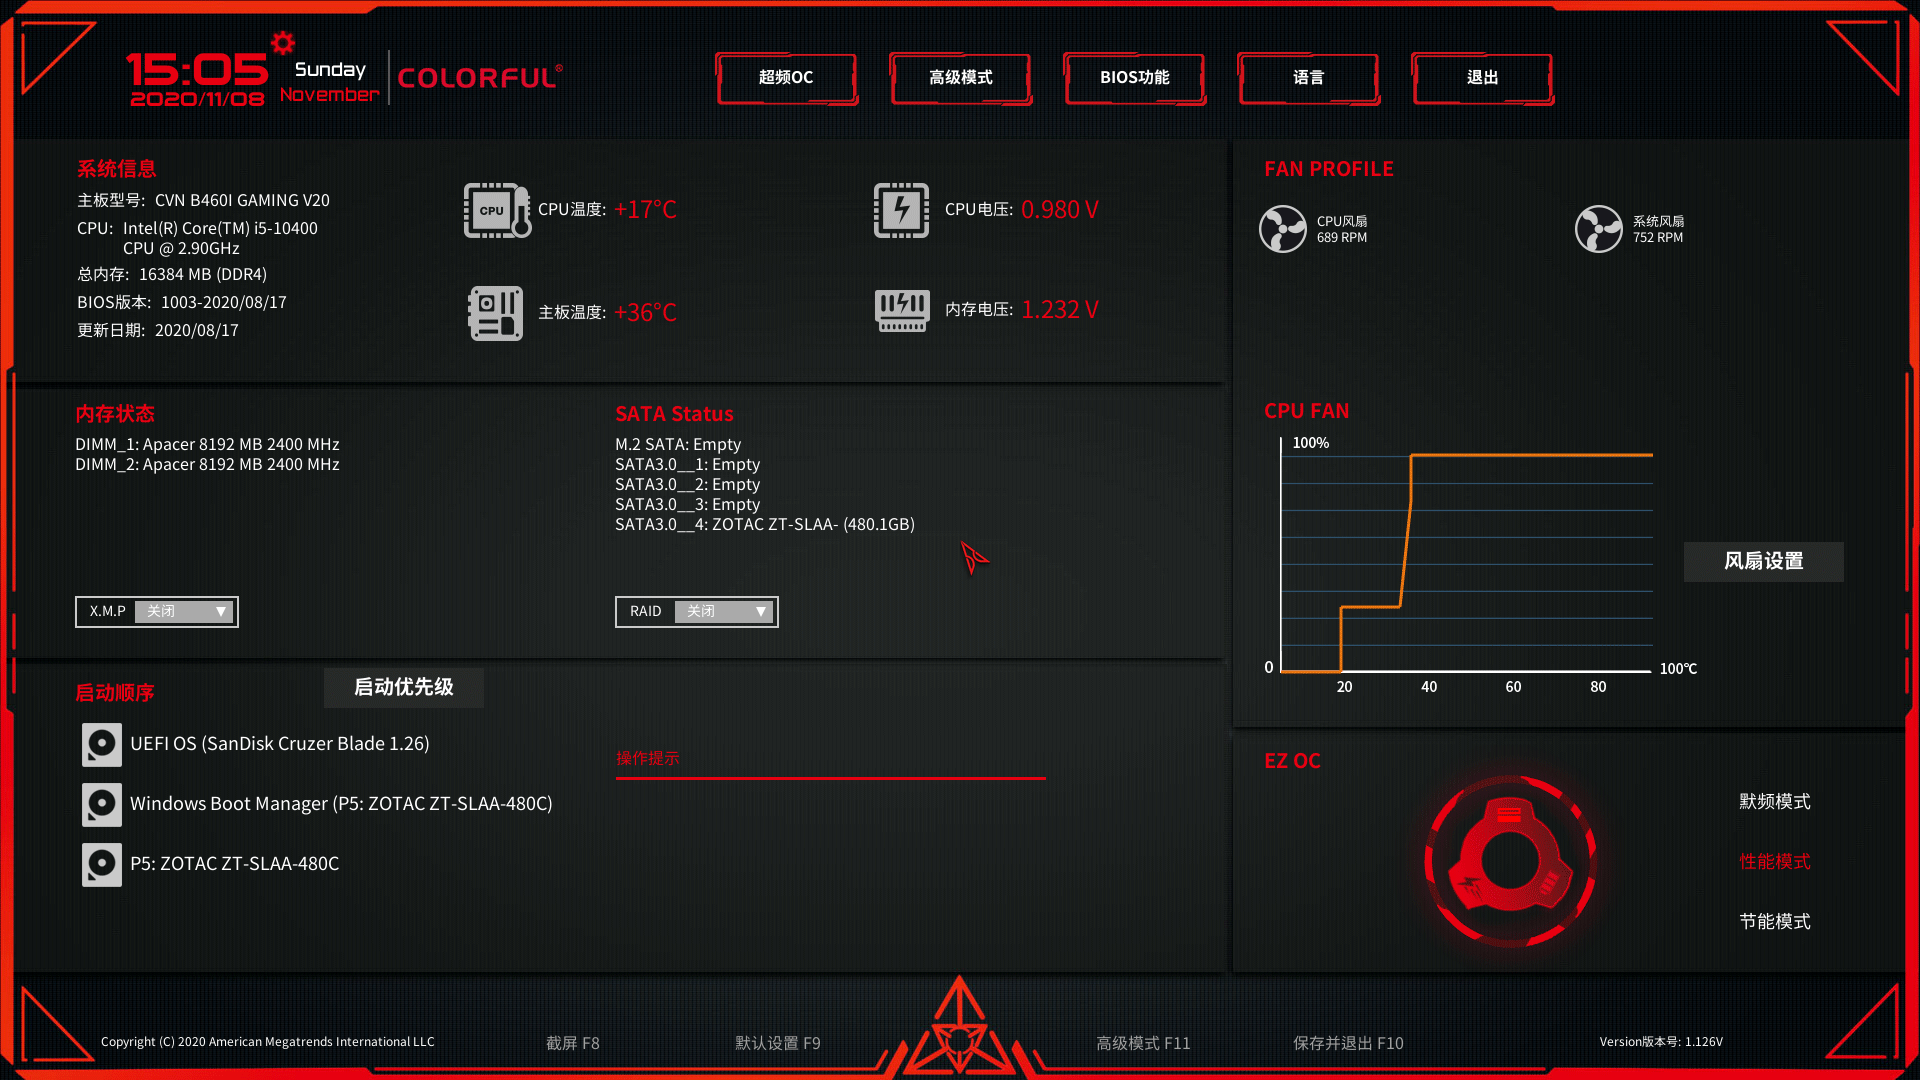Click 风扇设置 fan settings button
The height and width of the screenshot is (1080, 1920).
click(1763, 560)
